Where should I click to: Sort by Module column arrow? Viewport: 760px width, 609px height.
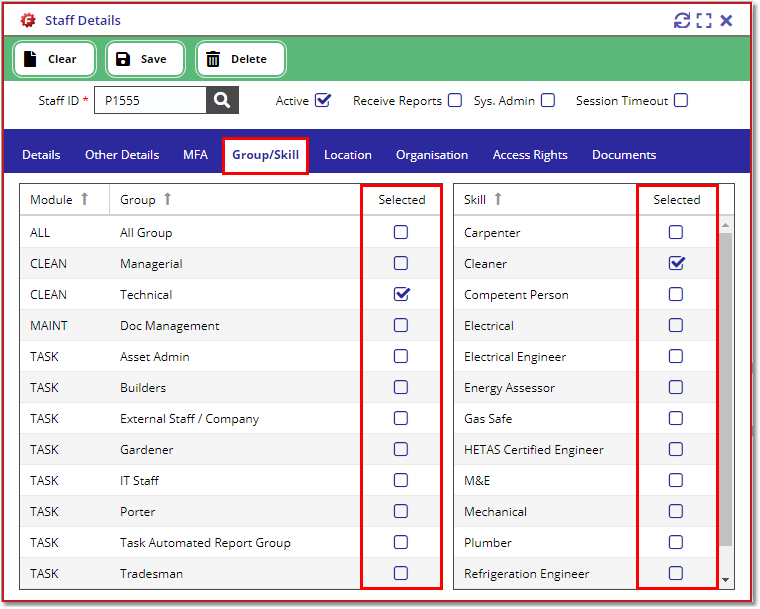84,199
